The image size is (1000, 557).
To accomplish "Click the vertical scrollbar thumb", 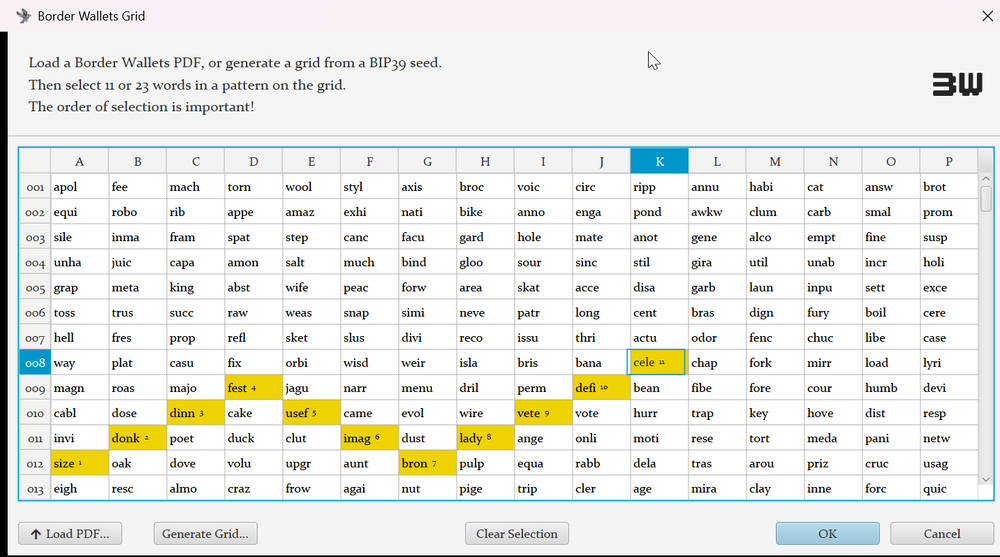I will pyautogui.click(x=985, y=198).
